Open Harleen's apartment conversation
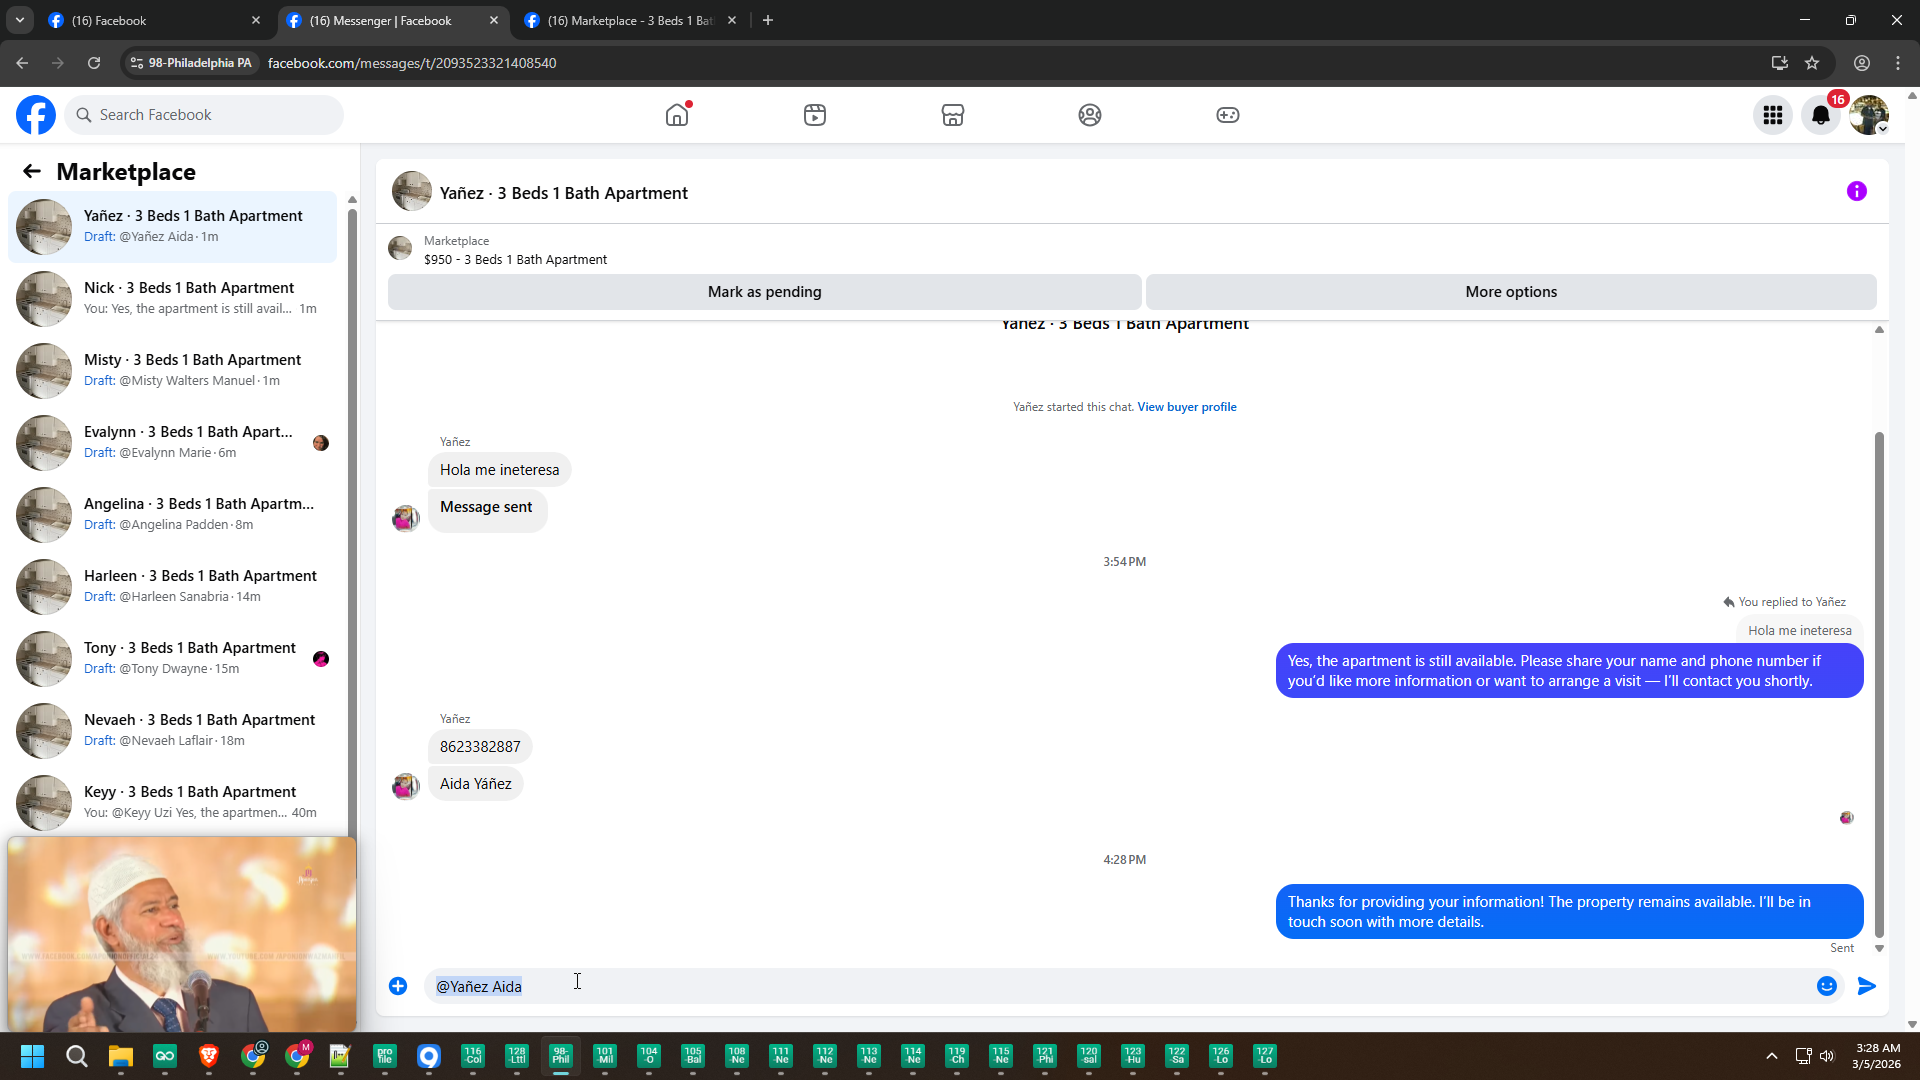Screen dimensions: 1920x1080 pyautogui.click(x=172, y=586)
